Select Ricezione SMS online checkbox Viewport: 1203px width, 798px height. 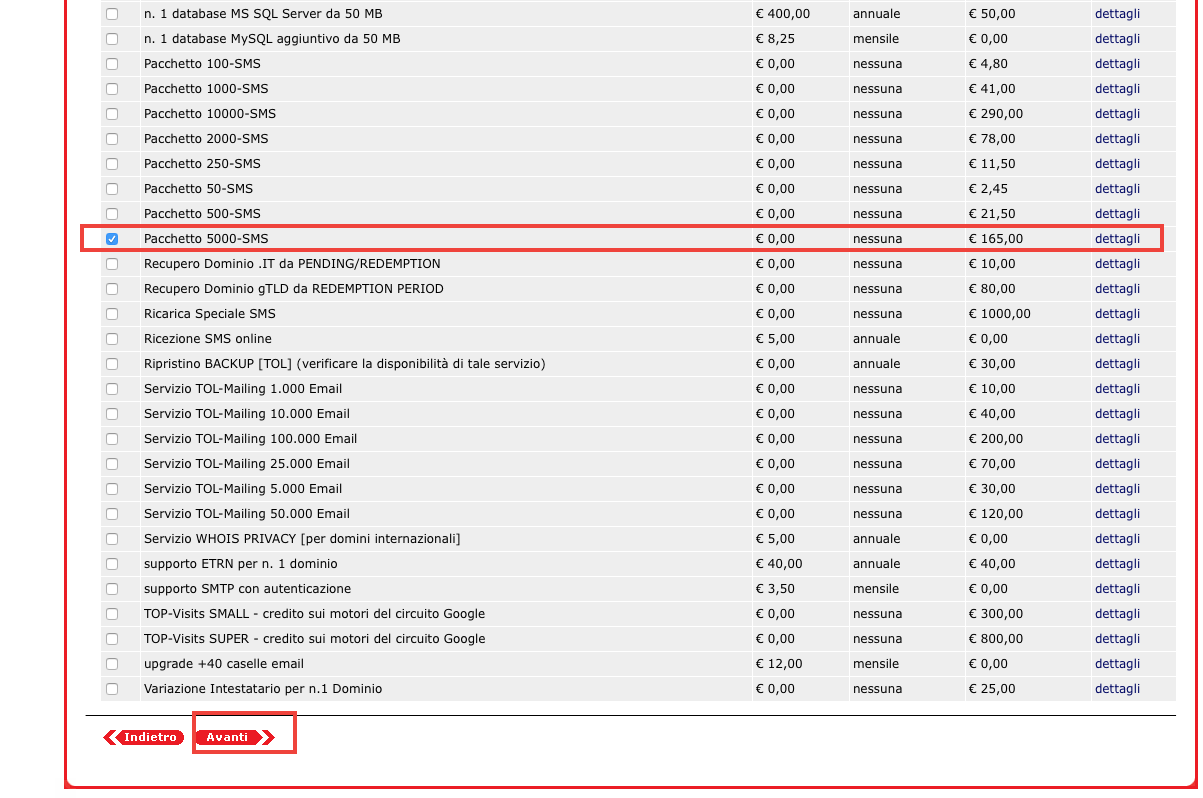112,339
